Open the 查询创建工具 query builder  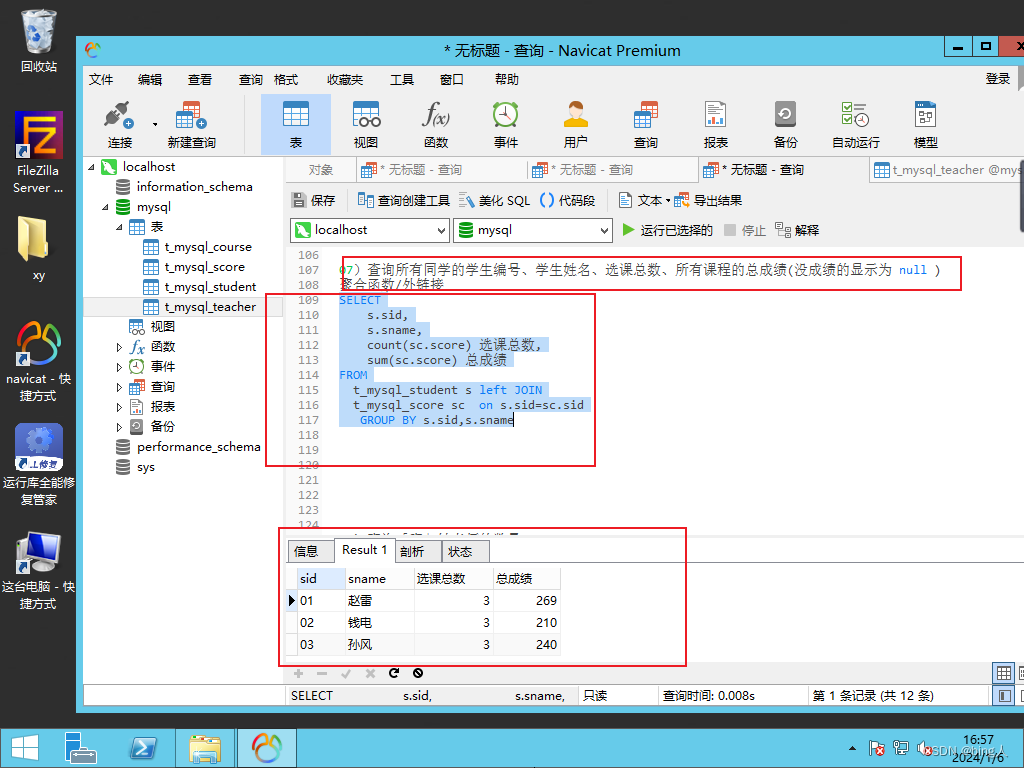tap(404, 200)
